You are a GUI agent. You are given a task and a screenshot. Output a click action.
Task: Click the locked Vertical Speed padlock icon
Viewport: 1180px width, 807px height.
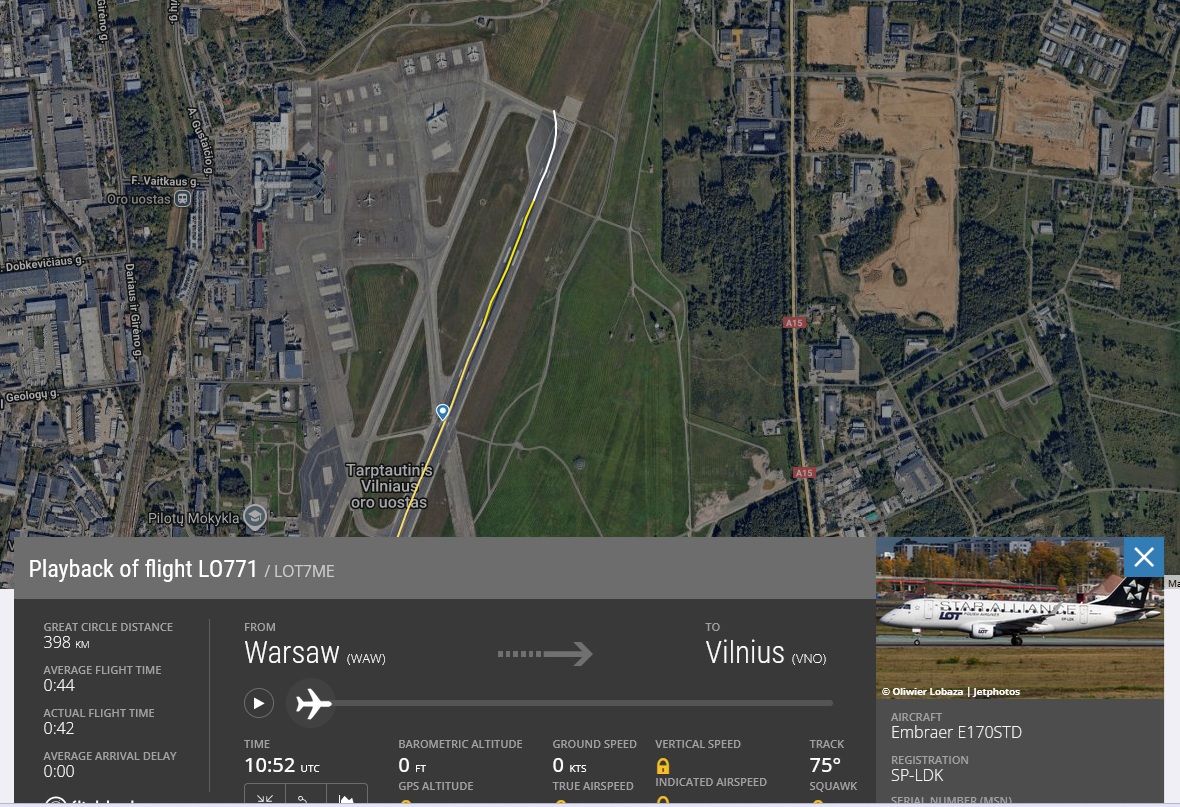pyautogui.click(x=663, y=766)
